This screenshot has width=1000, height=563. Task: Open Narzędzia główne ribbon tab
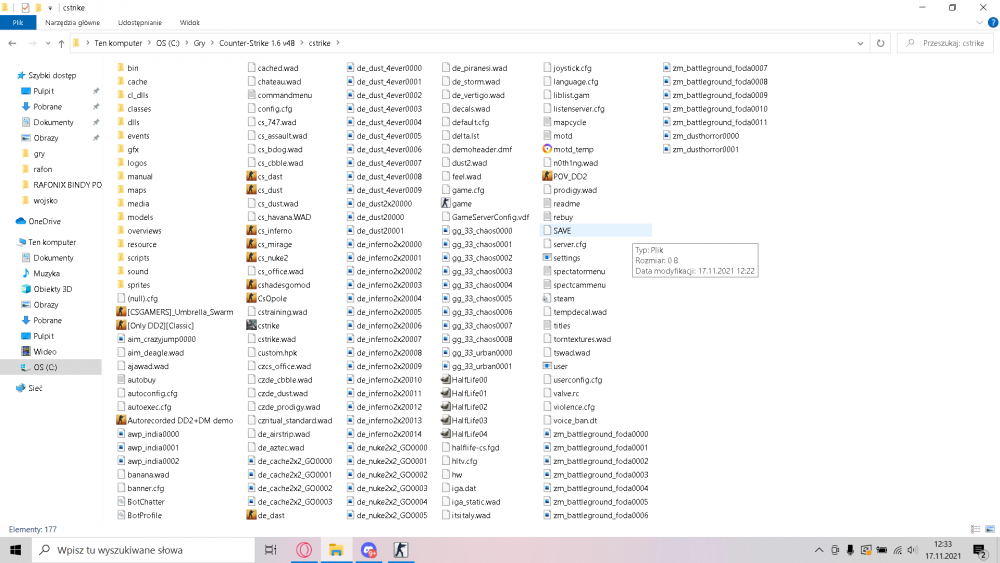pos(72,22)
